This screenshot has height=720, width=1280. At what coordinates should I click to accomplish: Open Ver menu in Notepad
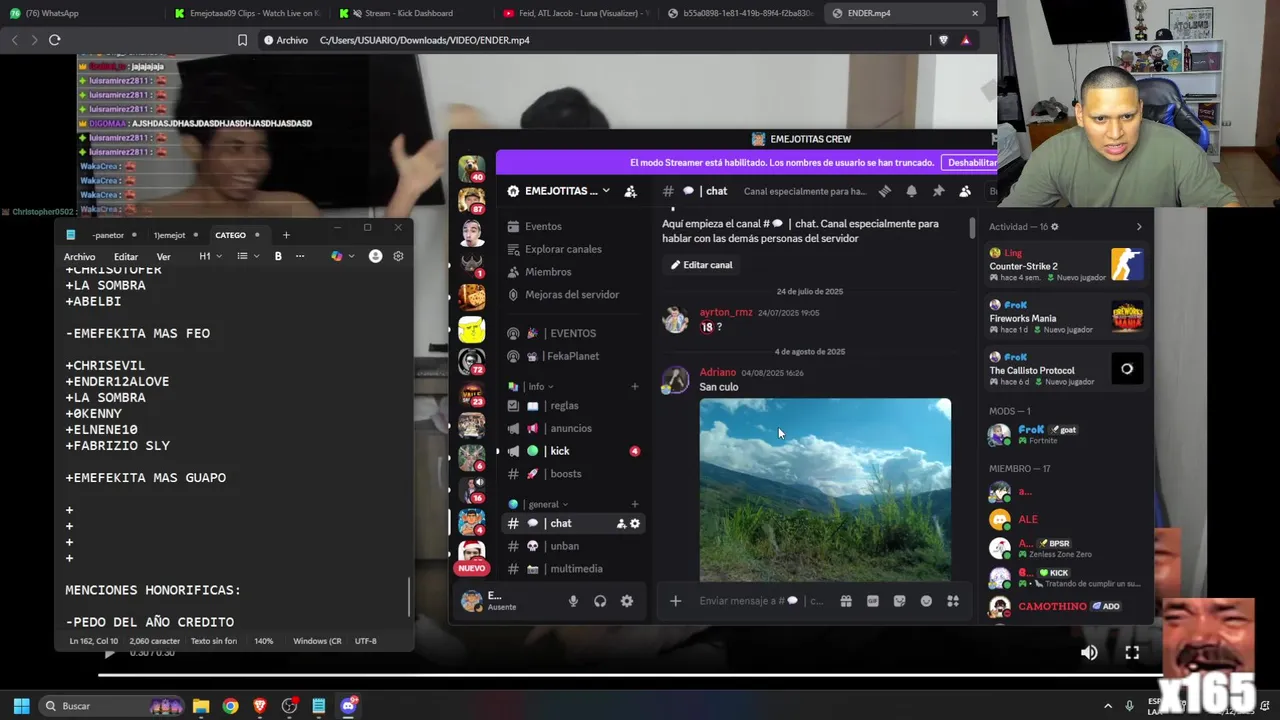(163, 257)
